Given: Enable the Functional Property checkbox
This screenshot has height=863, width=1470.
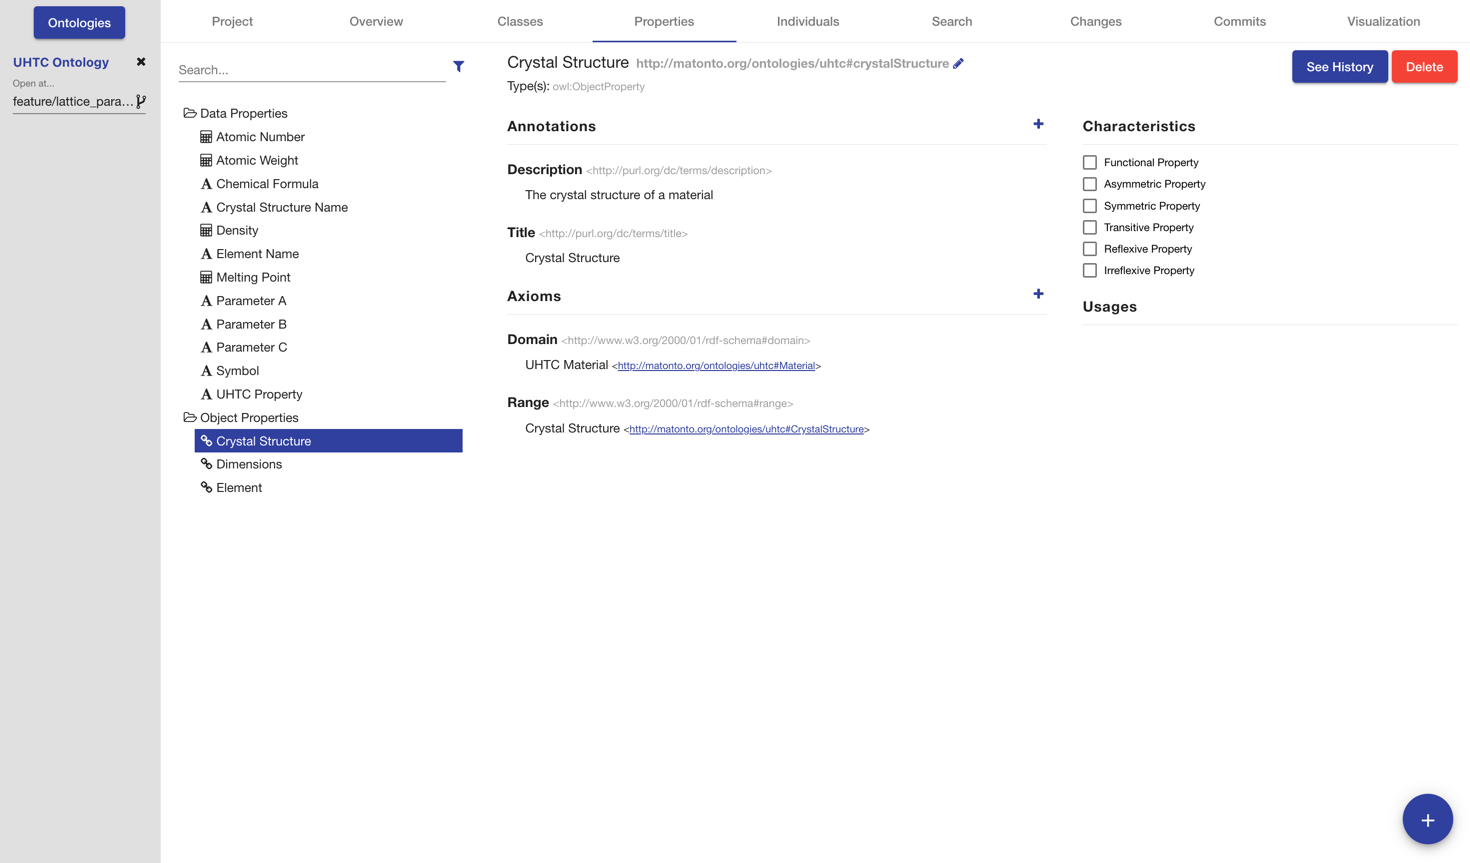Looking at the screenshot, I should point(1090,162).
